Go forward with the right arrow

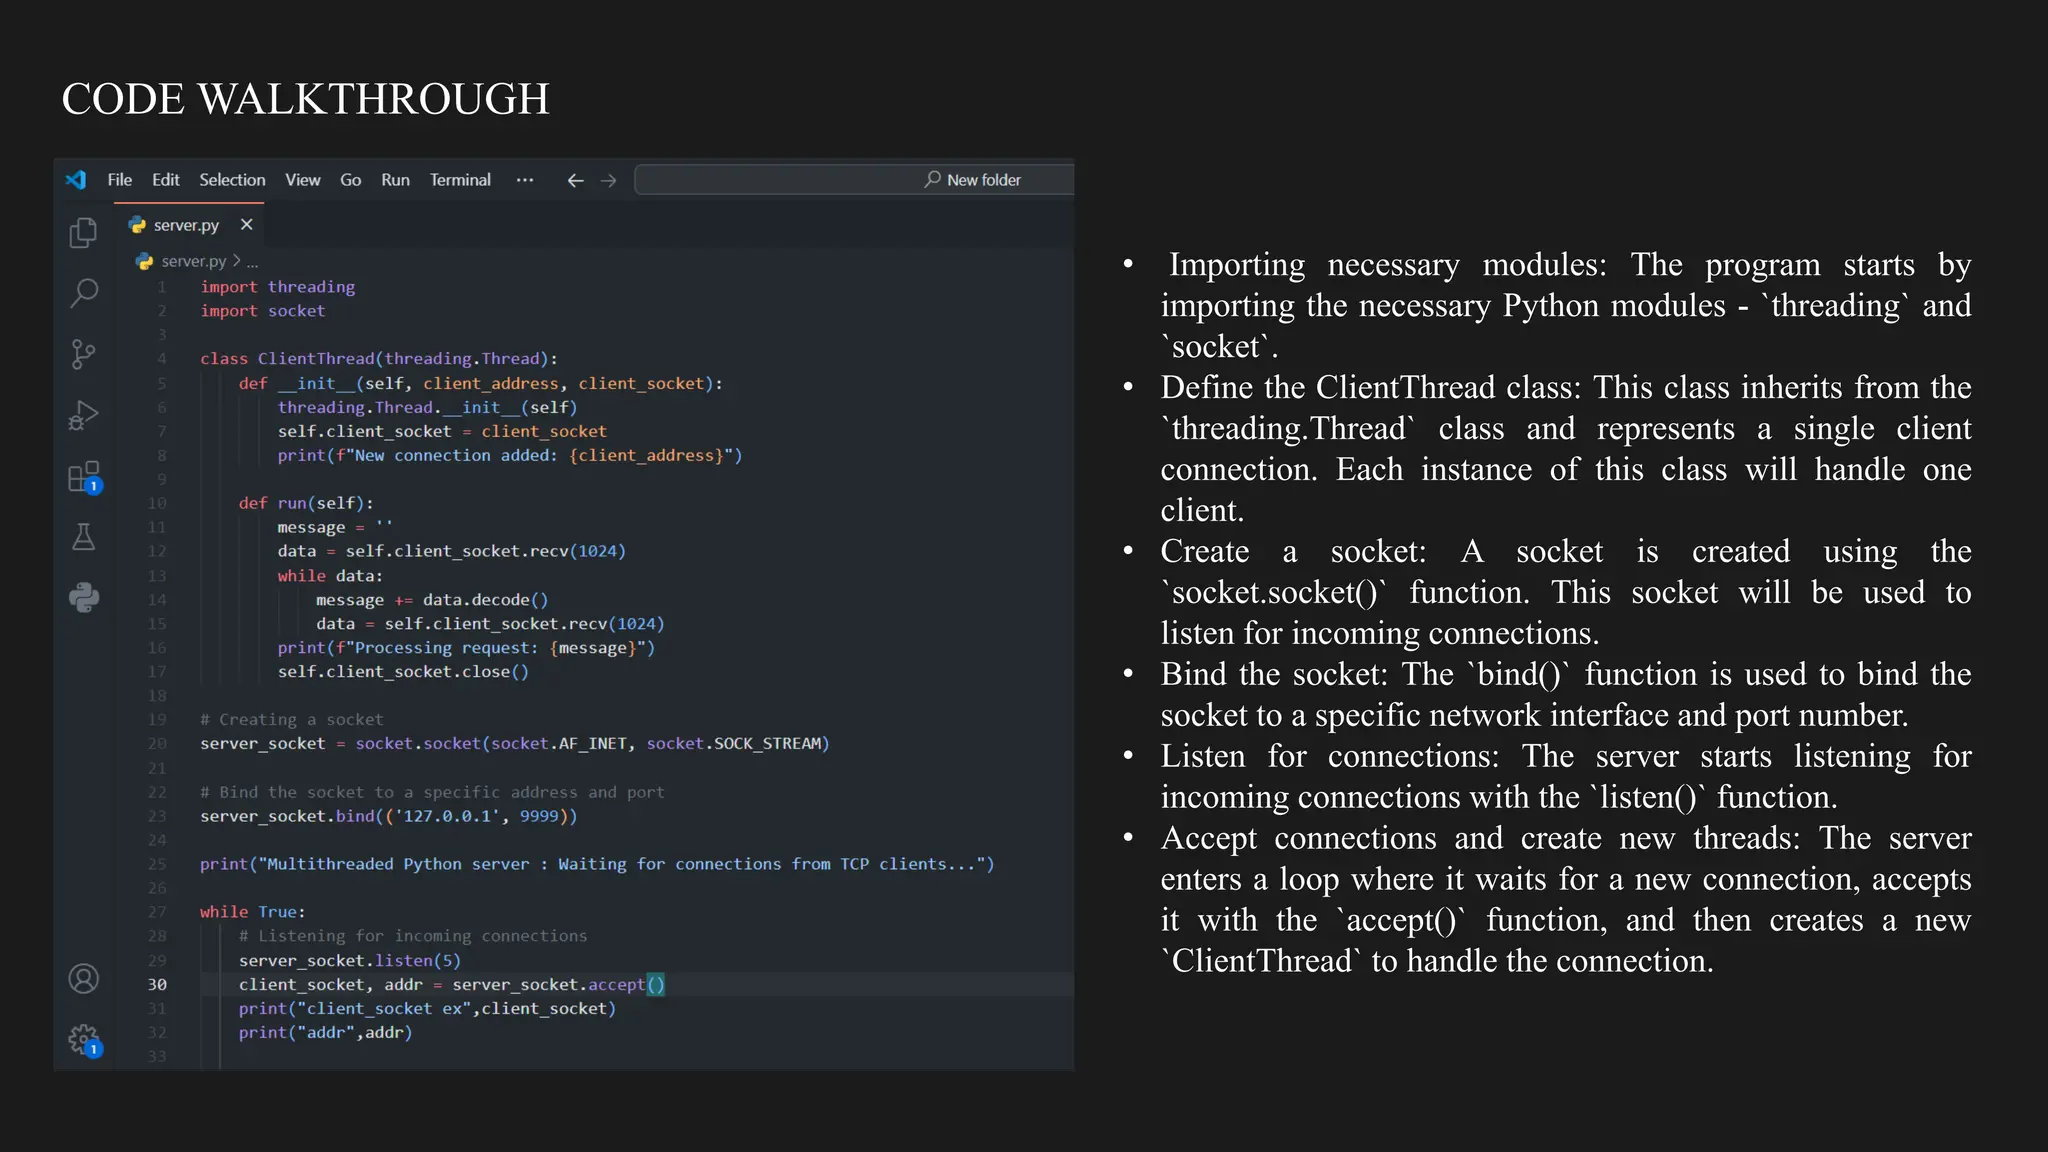pos(608,181)
